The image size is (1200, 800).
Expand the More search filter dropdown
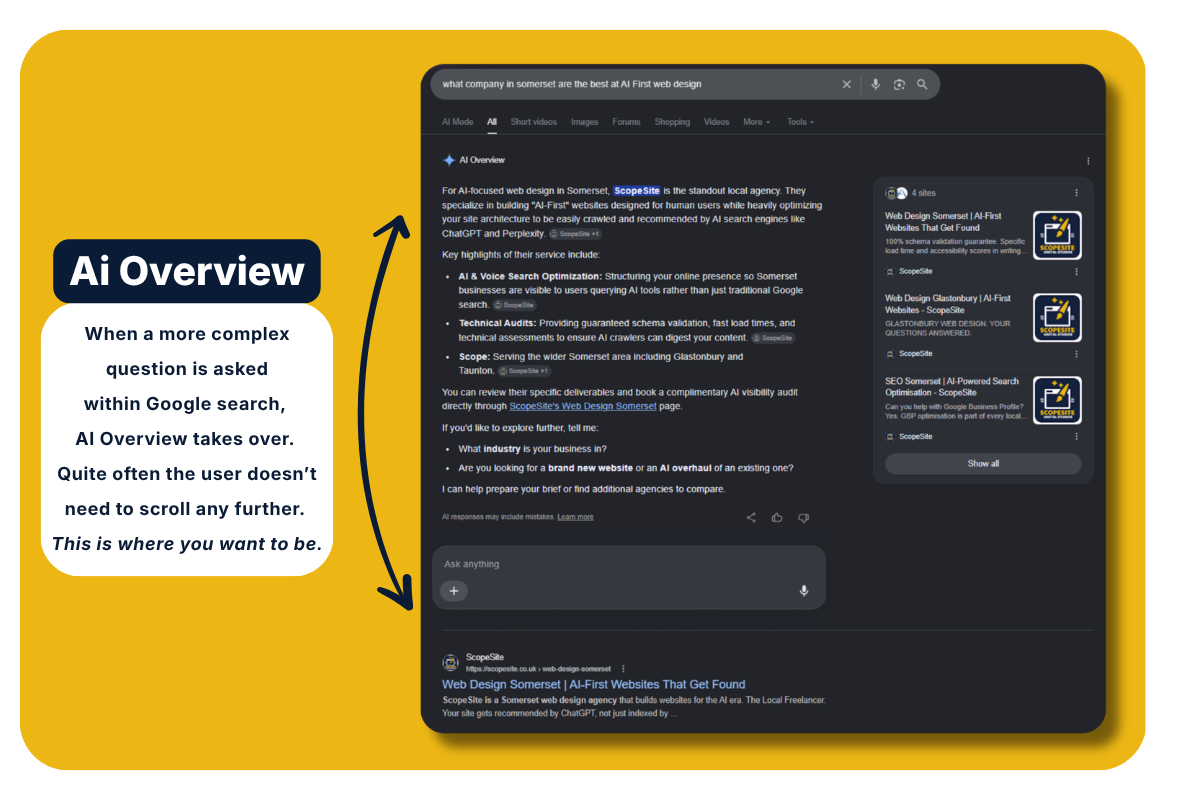[x=756, y=122]
